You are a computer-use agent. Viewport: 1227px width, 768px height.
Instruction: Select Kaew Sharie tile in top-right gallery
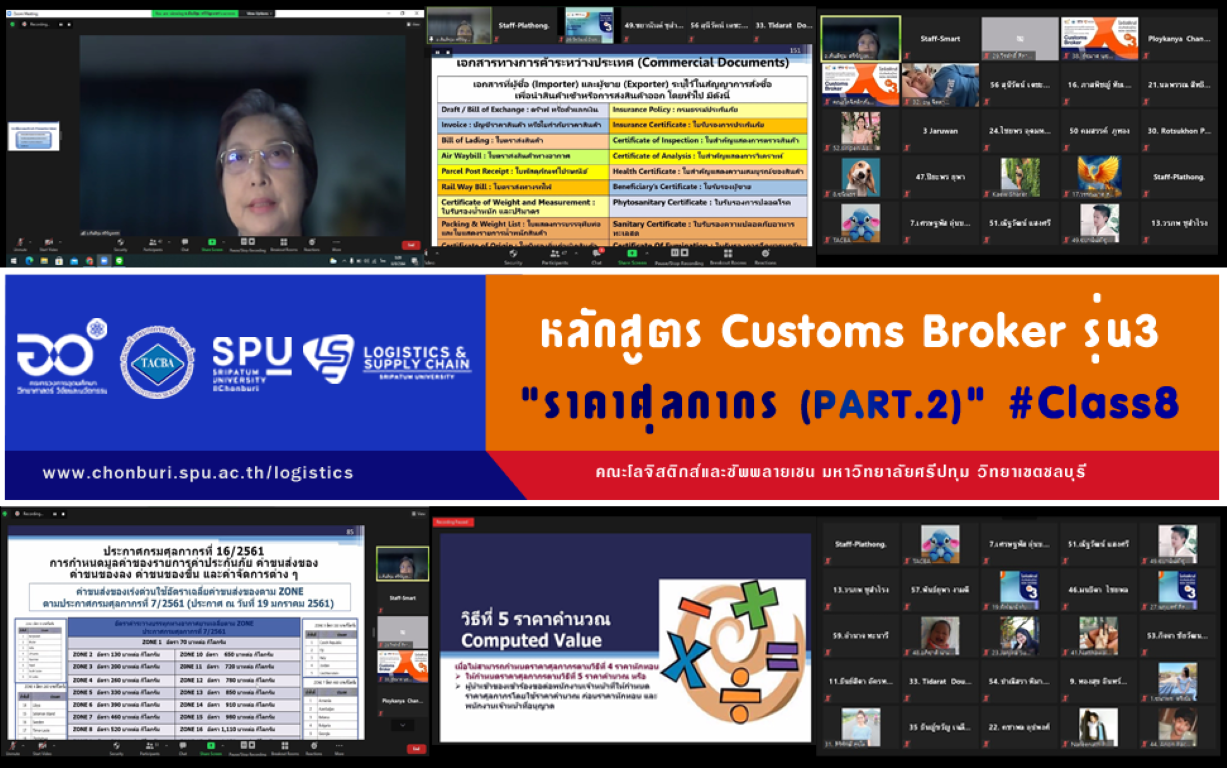1020,177
